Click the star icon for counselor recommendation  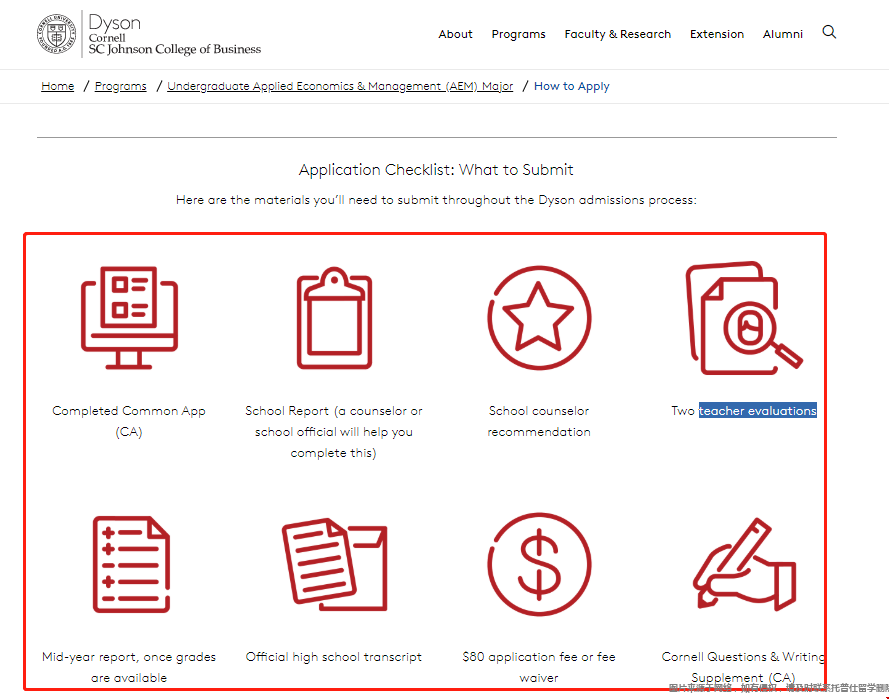539,317
